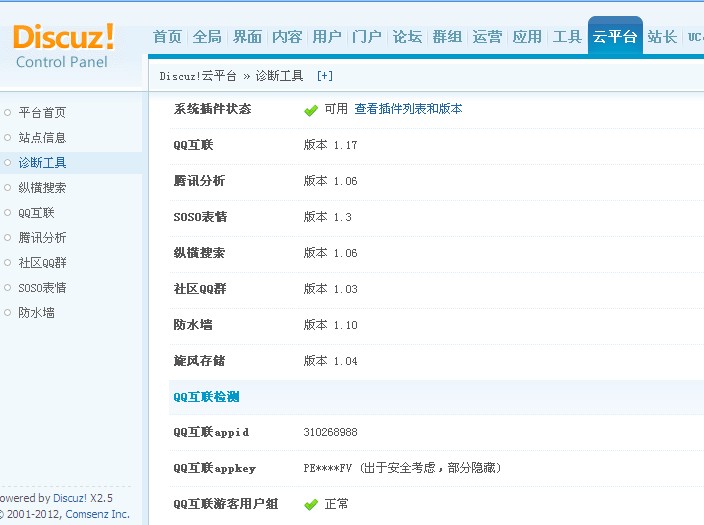The height and width of the screenshot is (525, 704).
Task: Open 防水墙 in the sidebar
Action: point(36,313)
